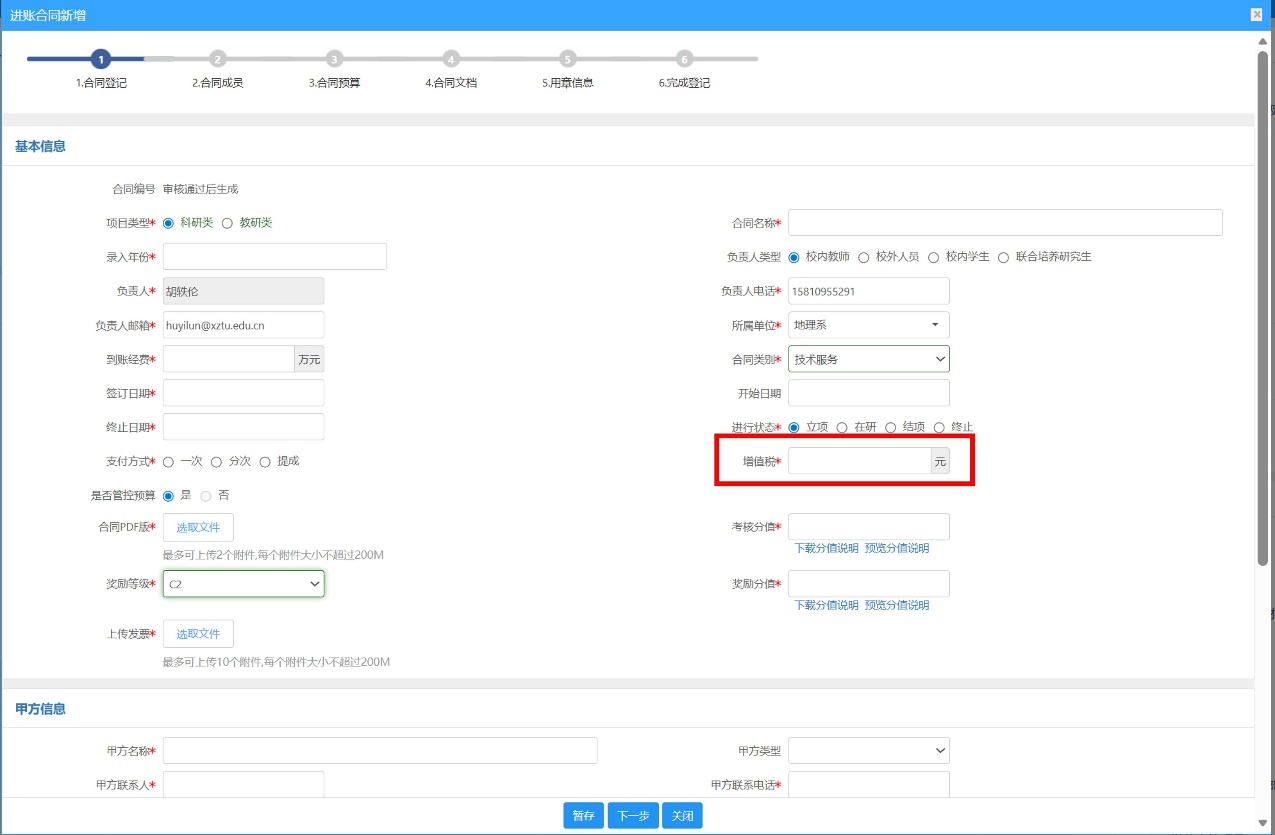Select 分次 payment method option
This screenshot has width=1275, height=835.
coord(216,462)
